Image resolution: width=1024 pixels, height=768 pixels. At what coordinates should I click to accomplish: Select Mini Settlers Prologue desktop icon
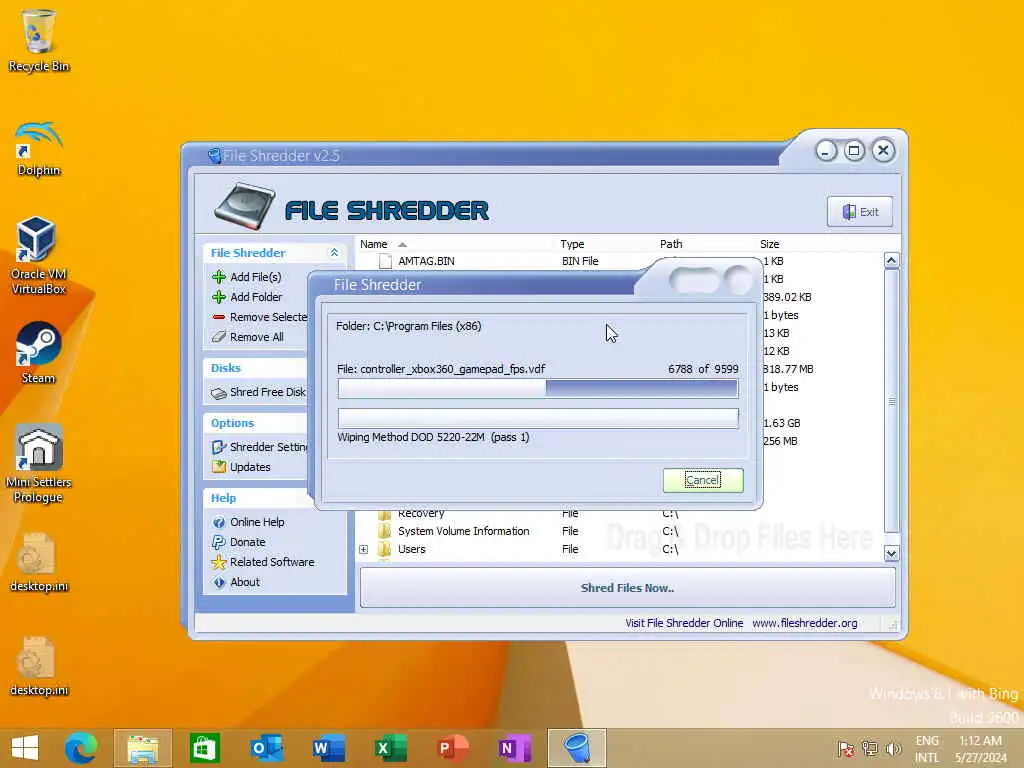[39, 464]
